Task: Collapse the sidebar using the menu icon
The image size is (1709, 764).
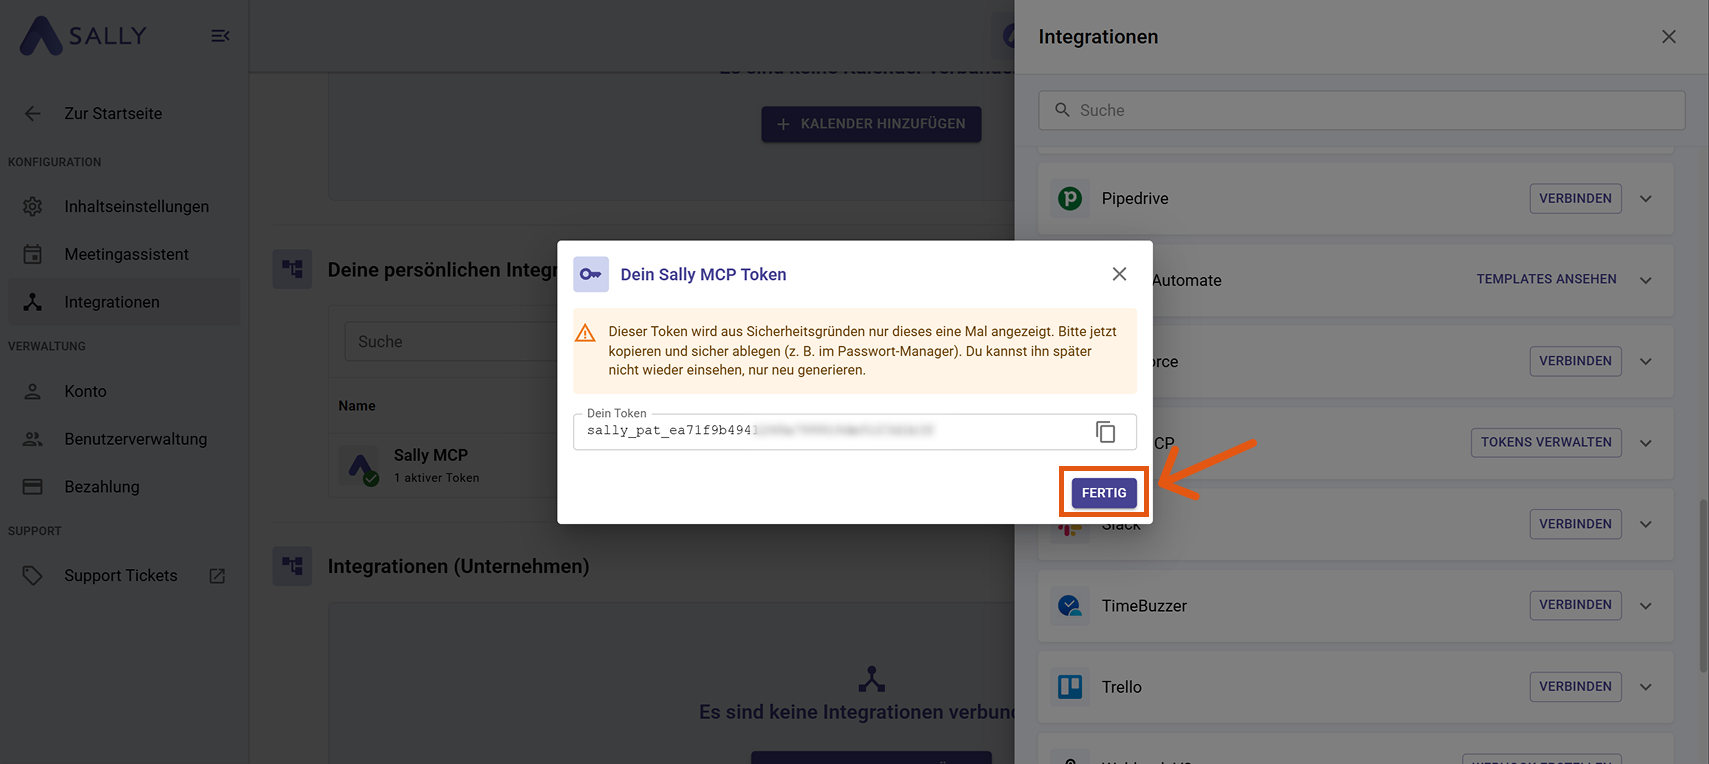Action: pyautogui.click(x=220, y=36)
